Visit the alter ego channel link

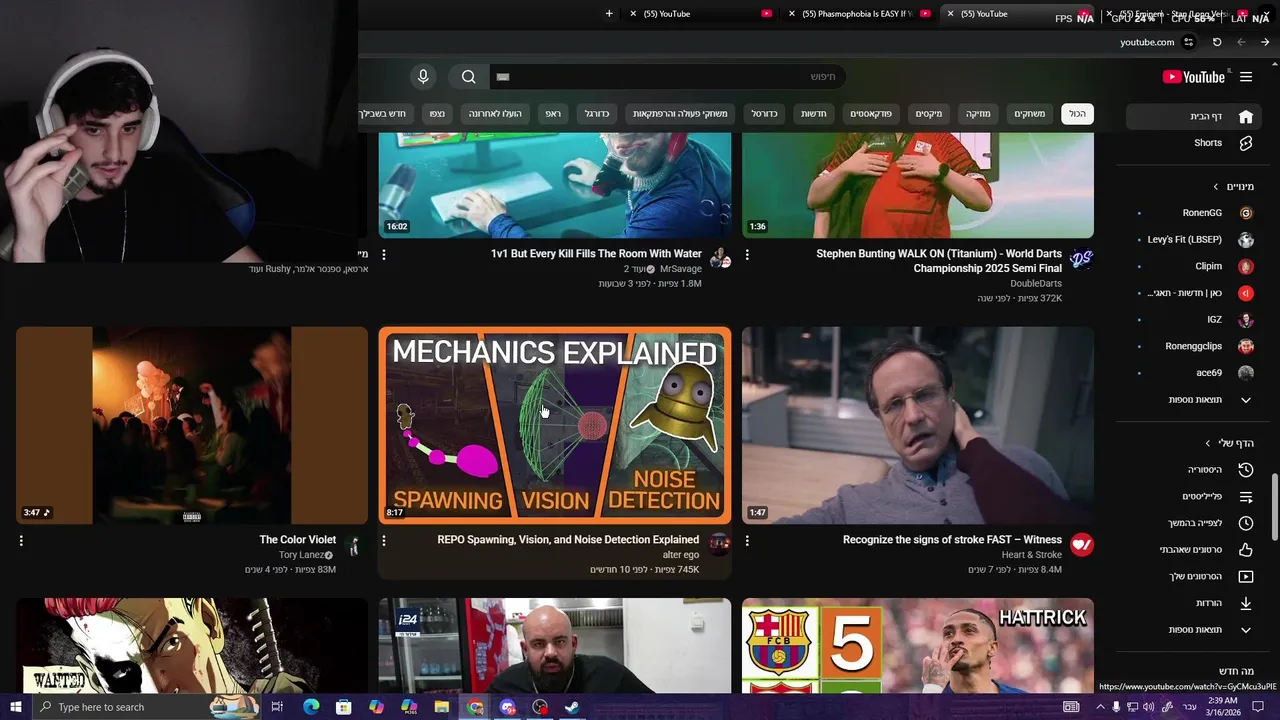pyautogui.click(x=681, y=555)
